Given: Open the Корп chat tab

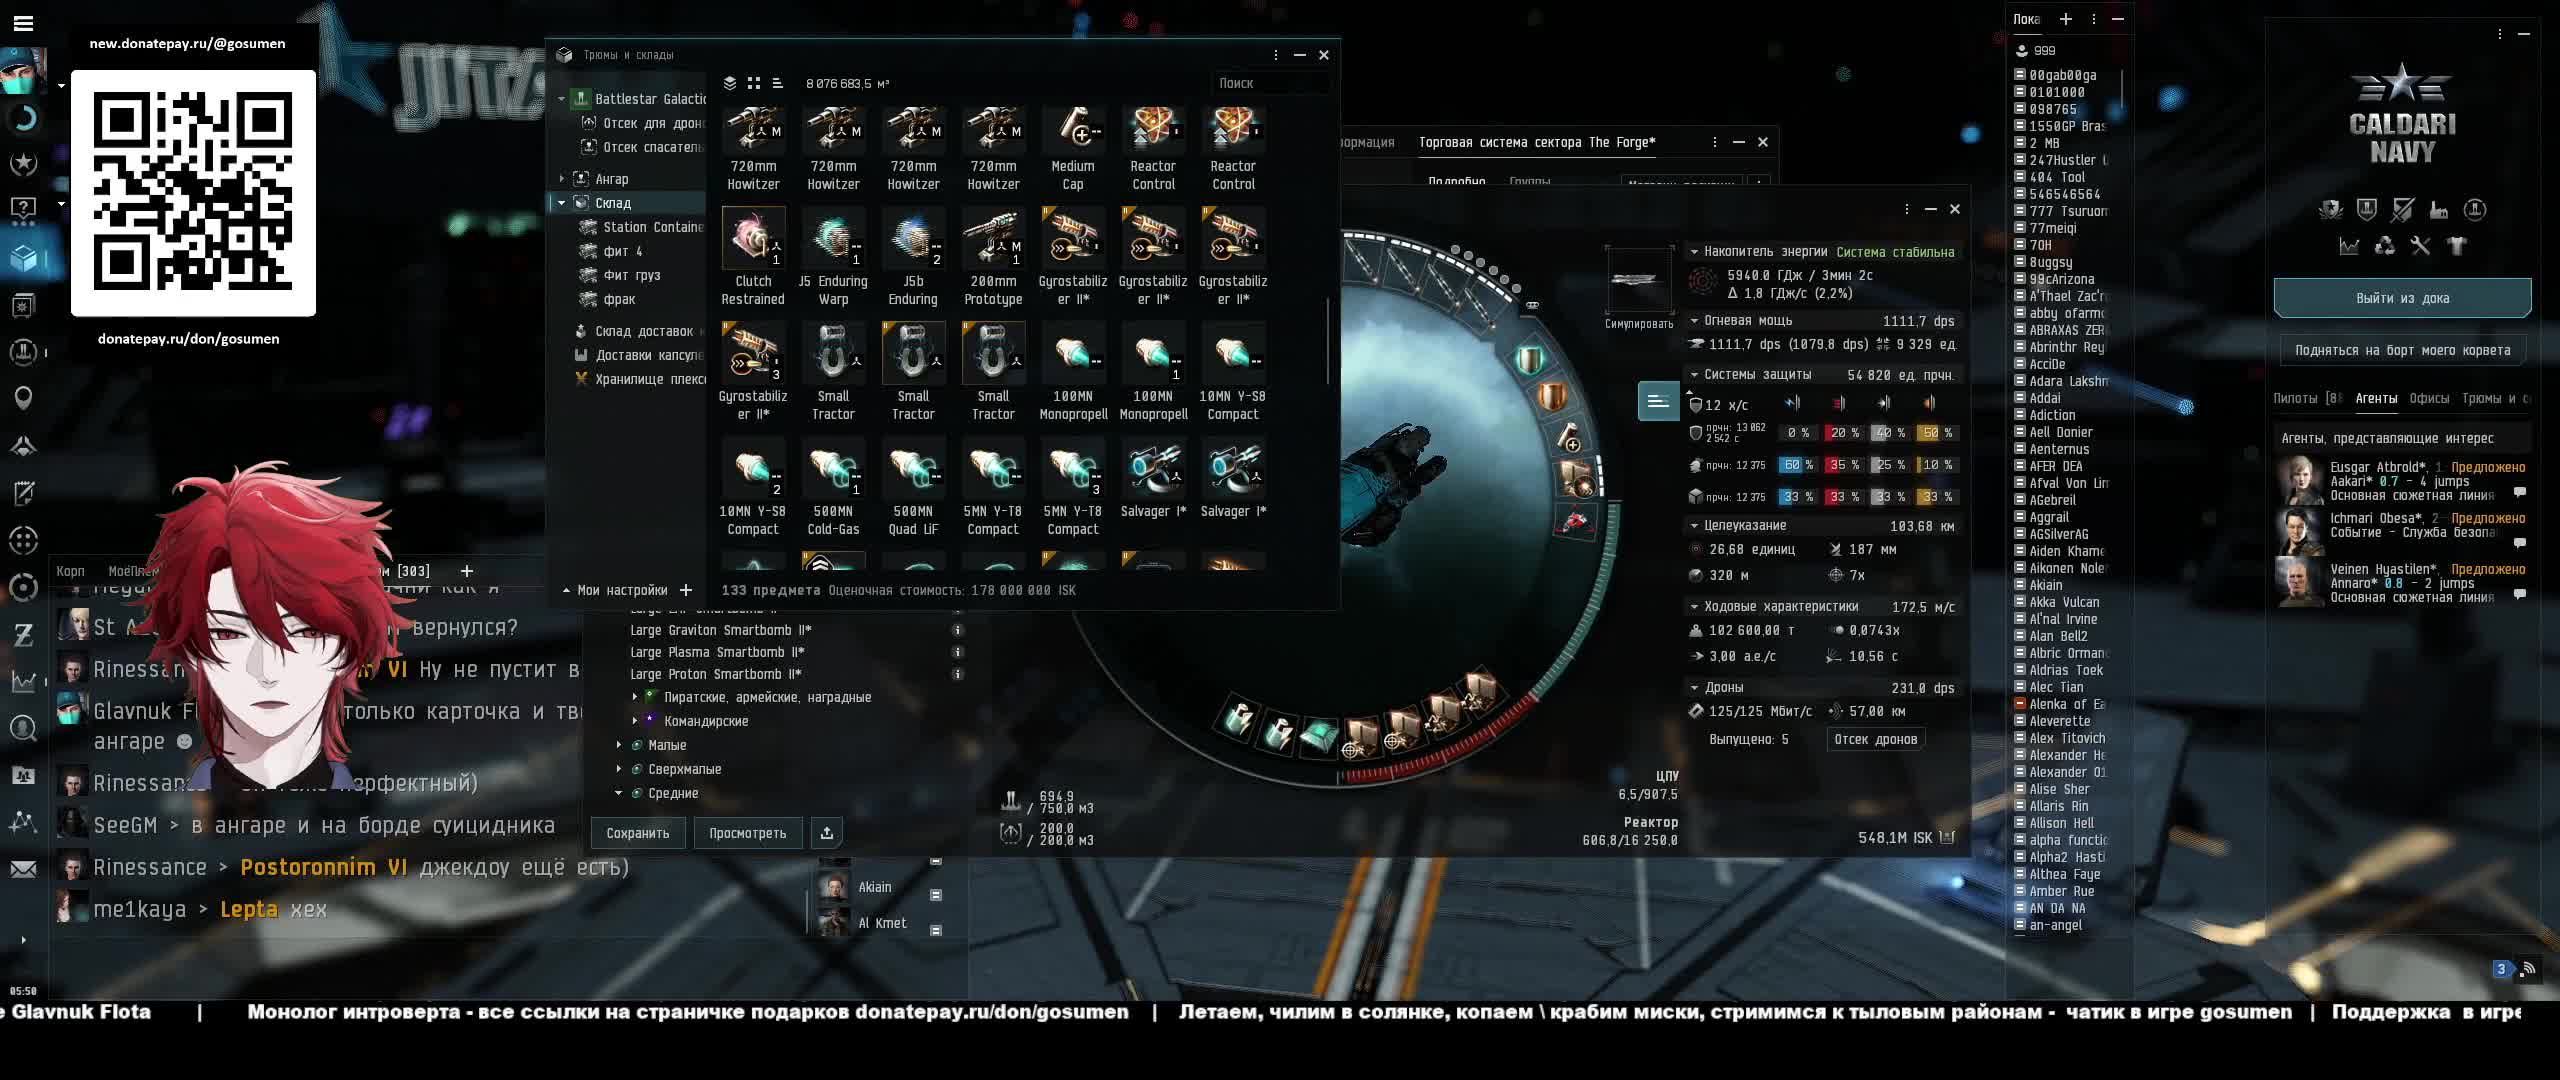Looking at the screenshot, I should (70, 571).
